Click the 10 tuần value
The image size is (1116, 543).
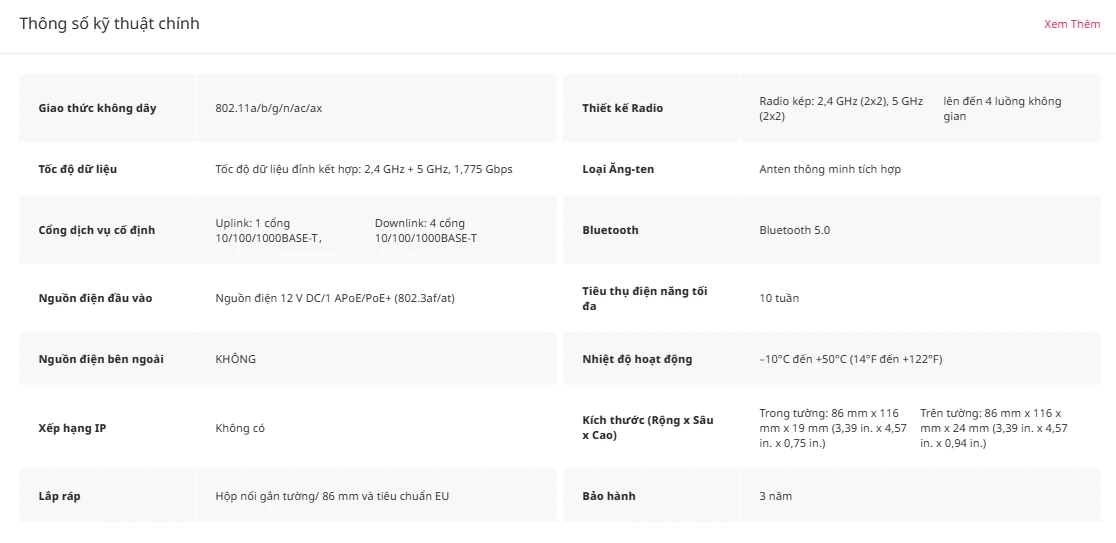[x=779, y=298]
